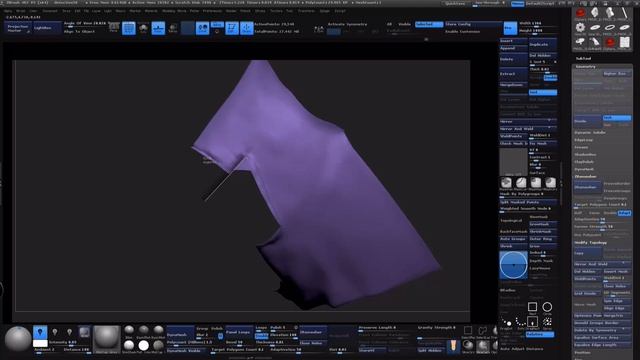Adjust the Preserve Length slider

(x=386, y=328)
